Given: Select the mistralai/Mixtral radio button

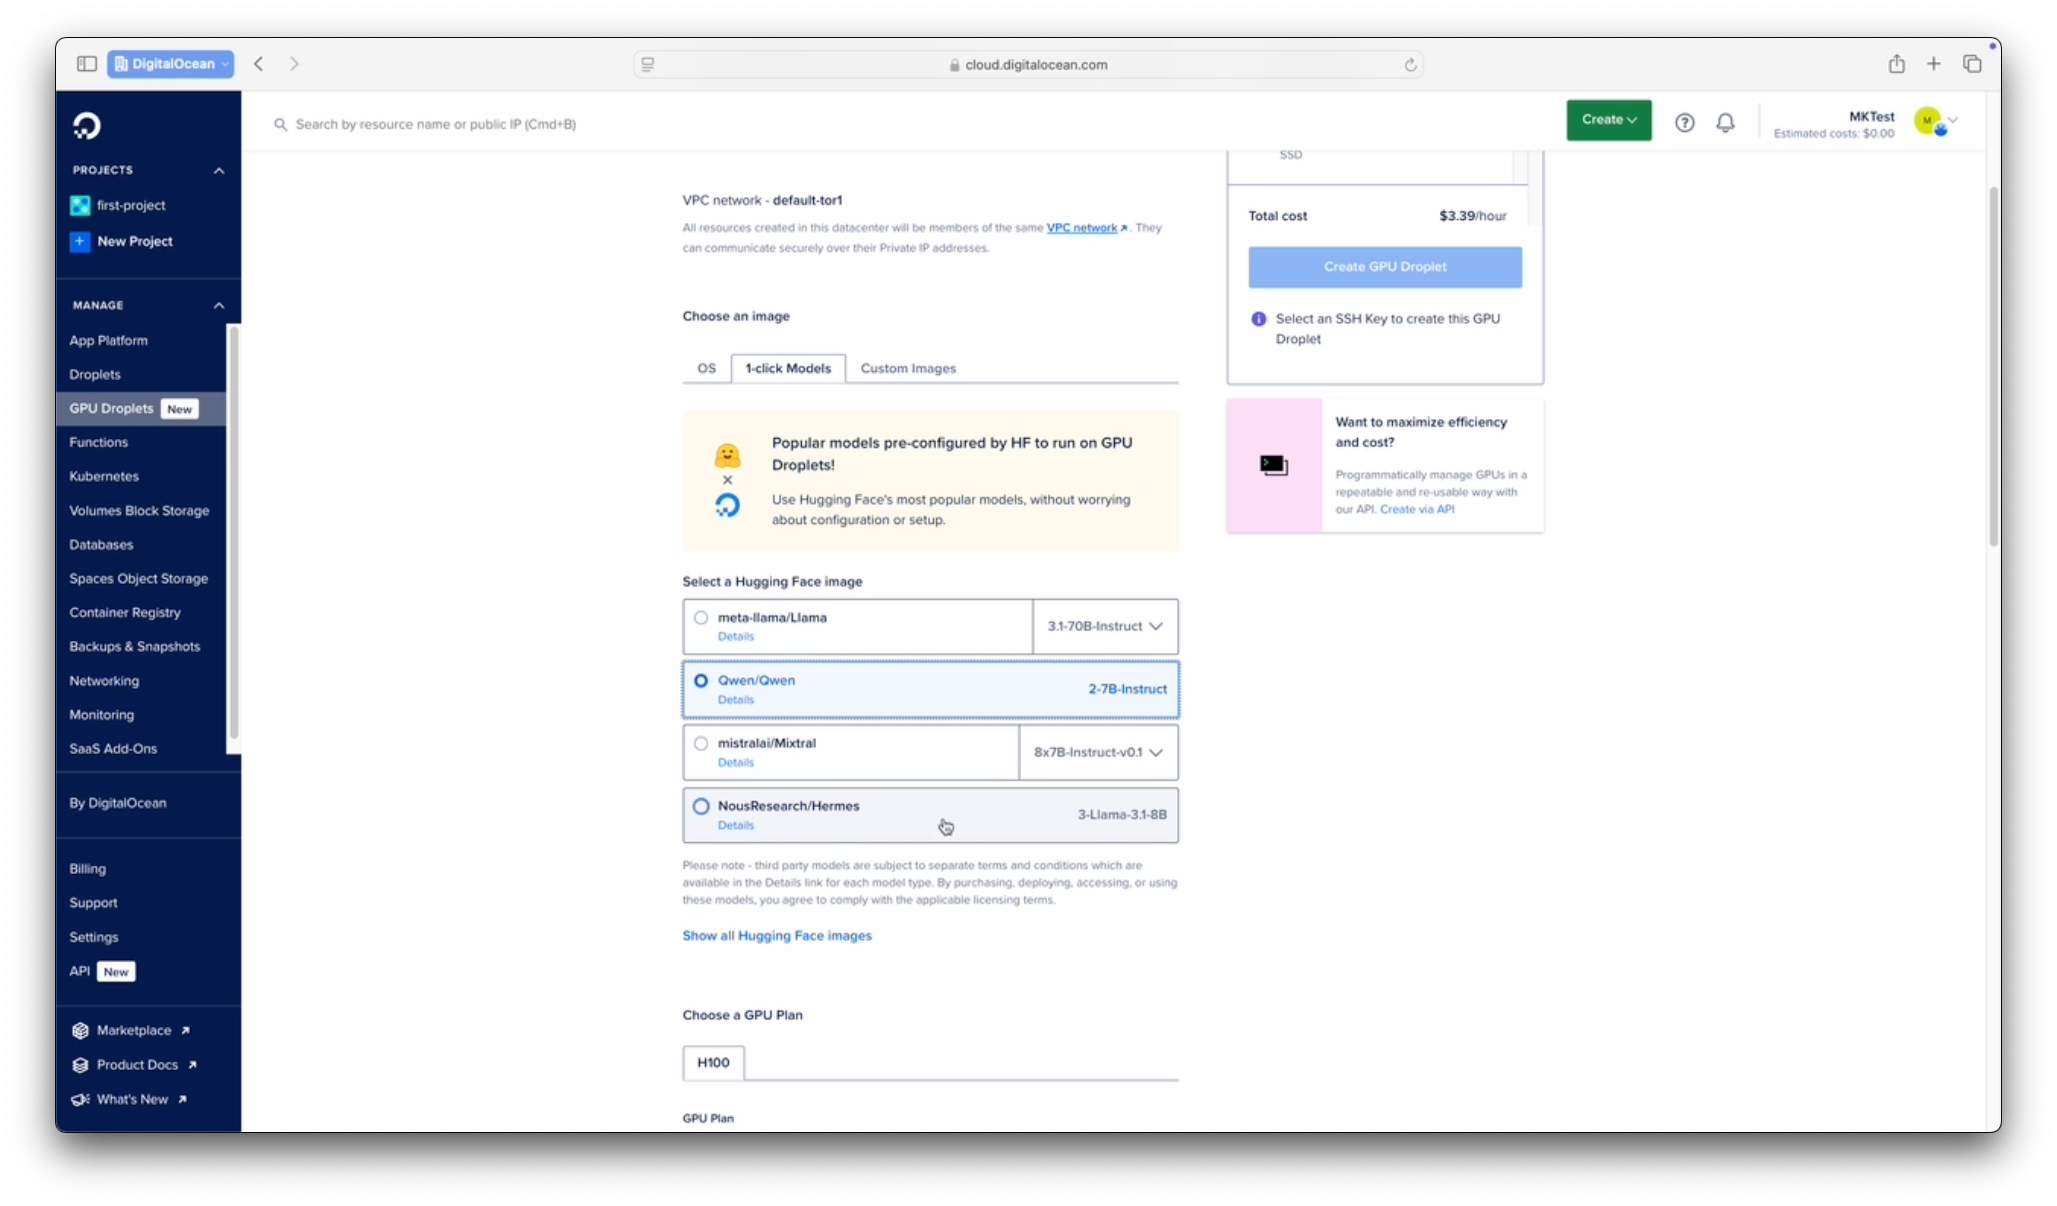Looking at the screenshot, I should (x=700, y=742).
